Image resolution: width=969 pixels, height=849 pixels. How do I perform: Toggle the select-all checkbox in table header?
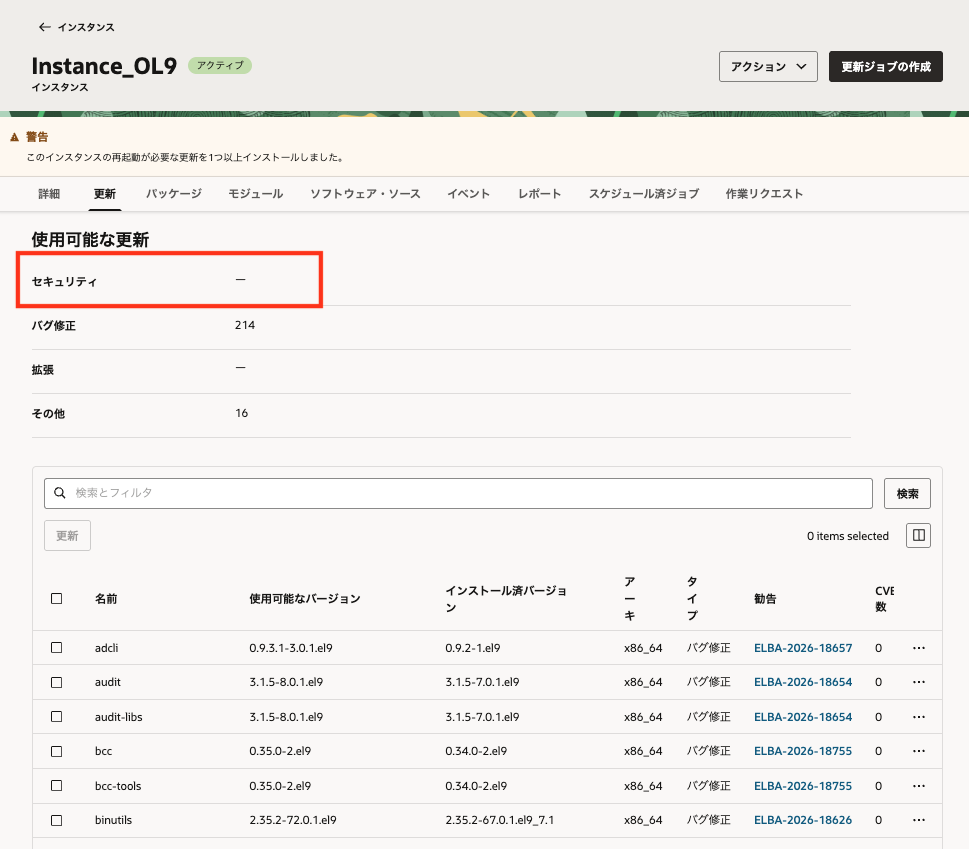(x=56, y=599)
